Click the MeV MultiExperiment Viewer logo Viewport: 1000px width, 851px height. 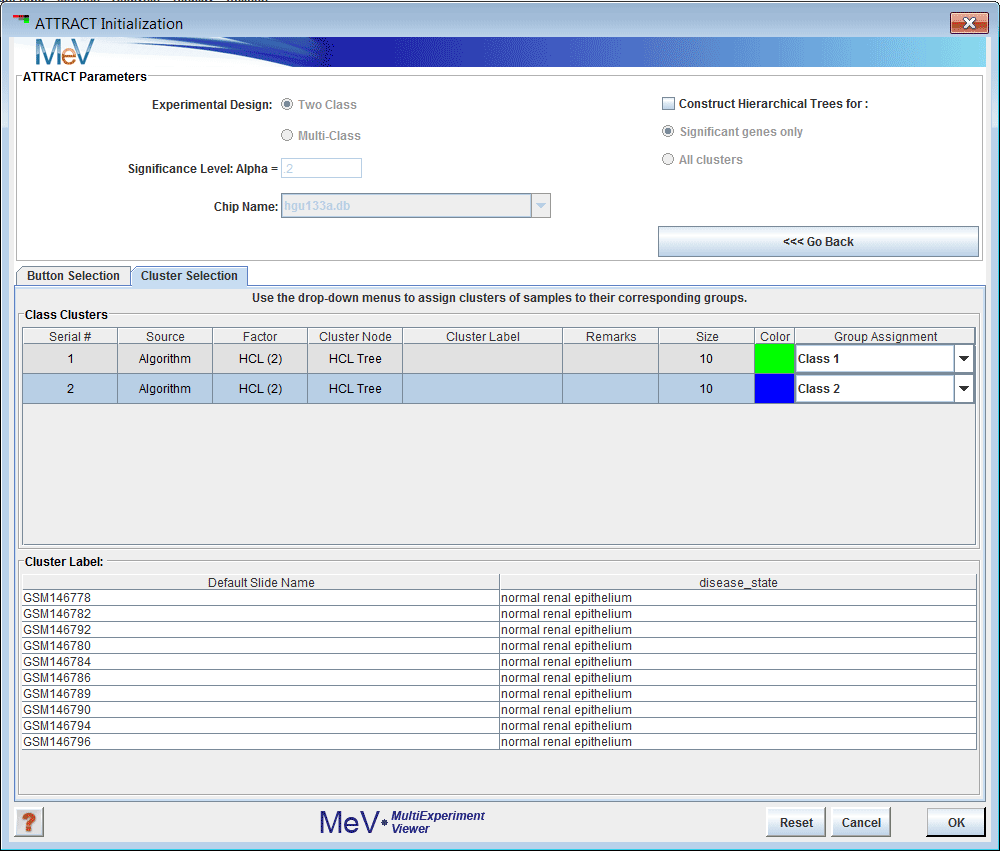click(x=401, y=822)
